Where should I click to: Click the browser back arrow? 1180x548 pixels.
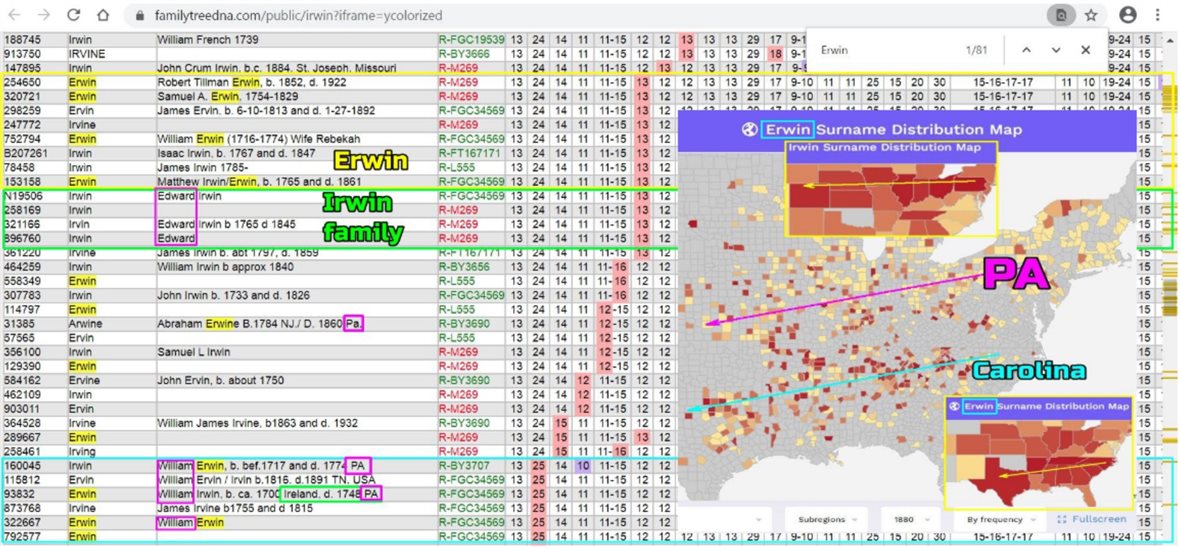pos(16,15)
